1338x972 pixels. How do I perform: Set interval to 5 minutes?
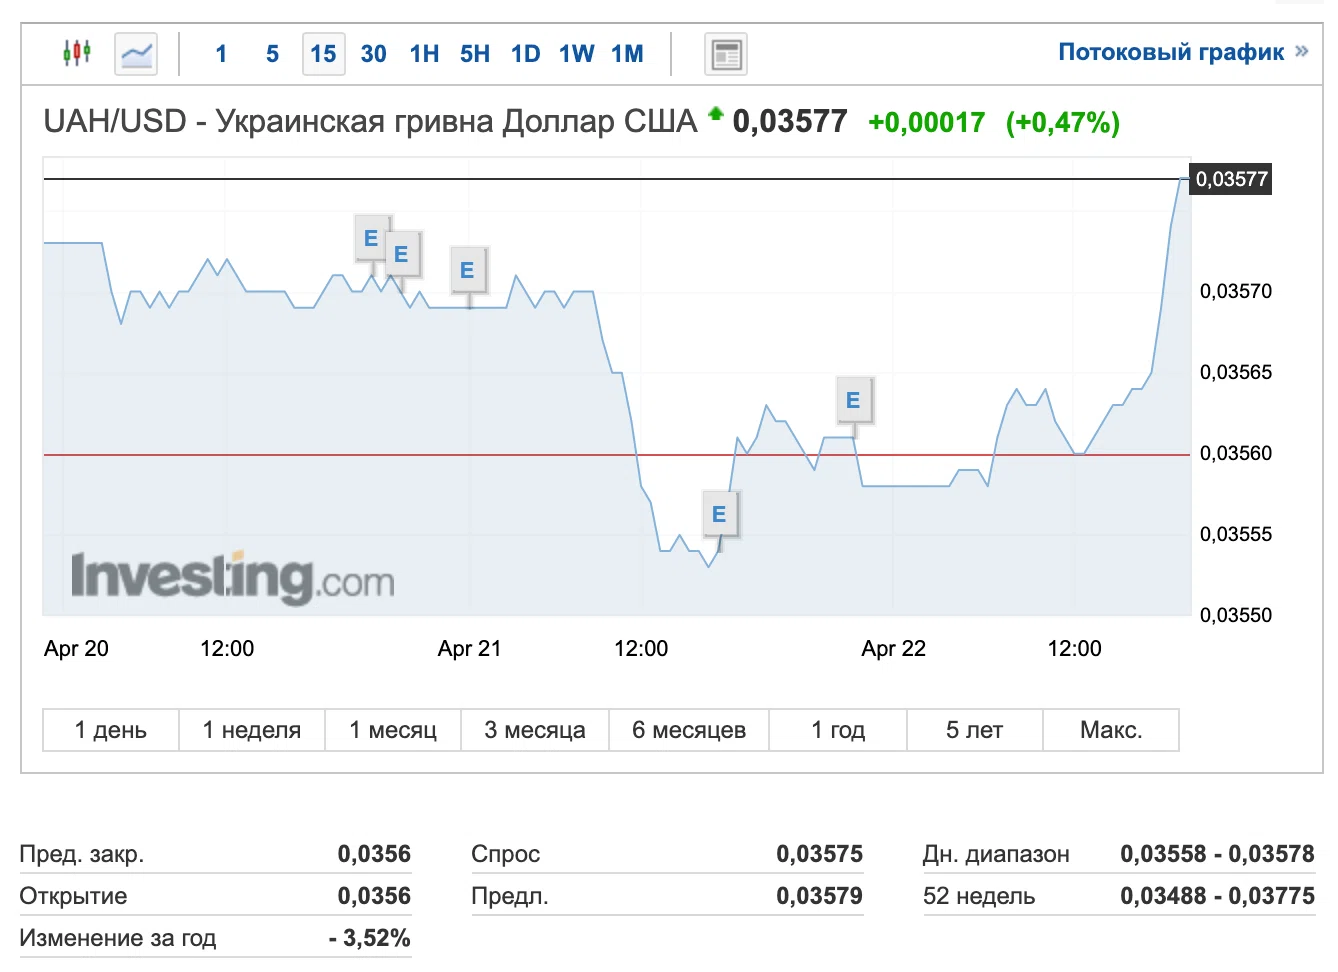(272, 54)
